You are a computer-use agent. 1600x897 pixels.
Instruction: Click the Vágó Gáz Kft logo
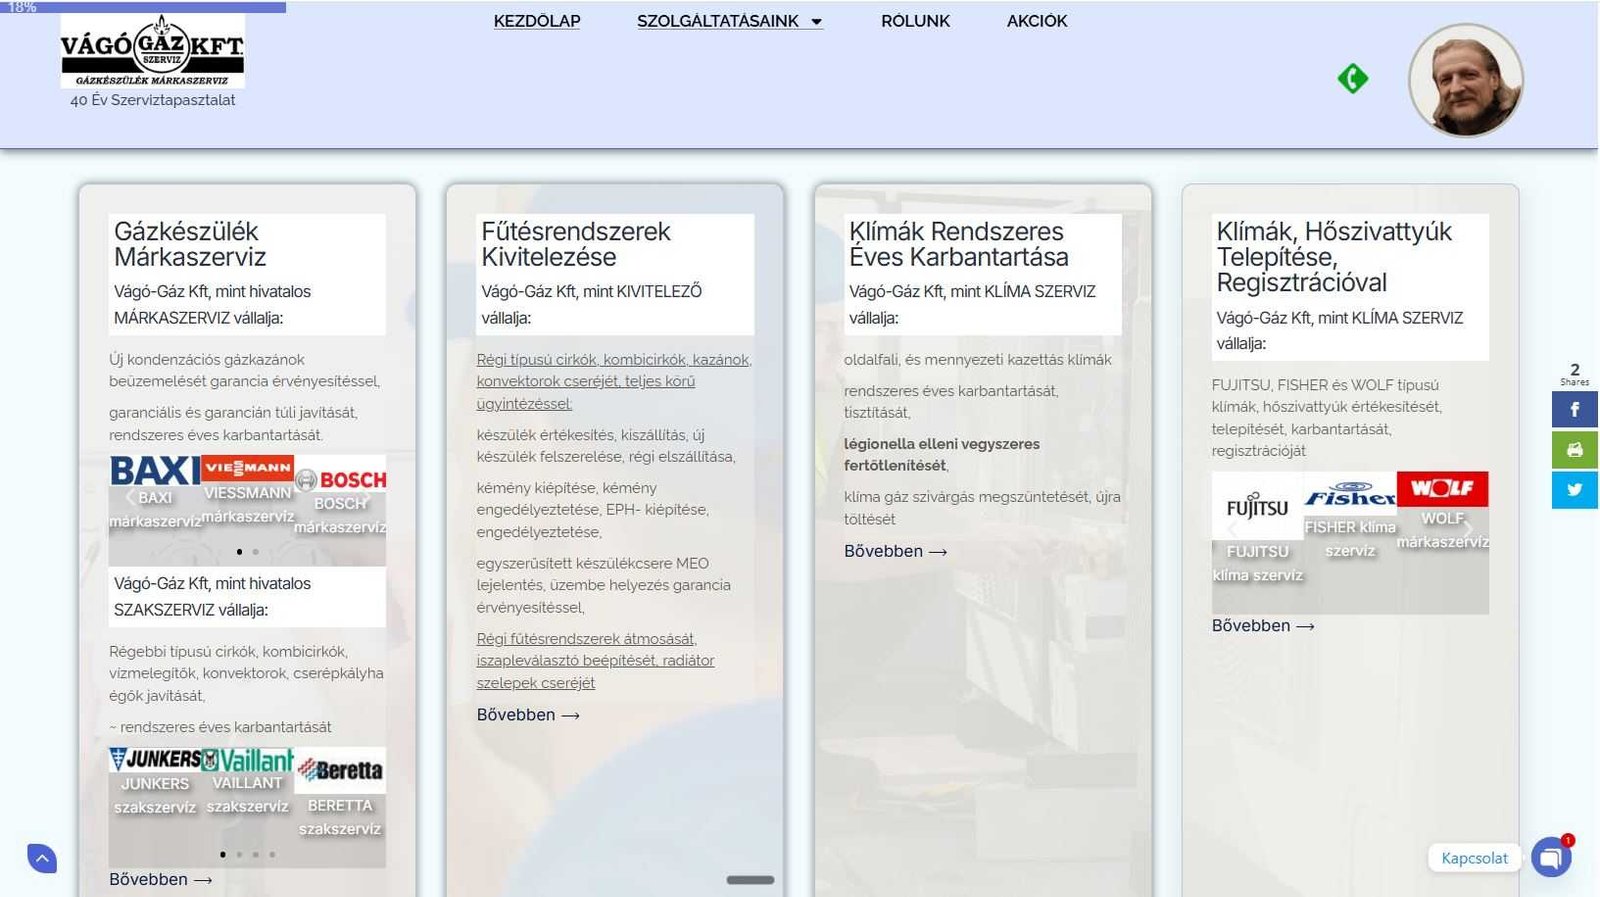tap(153, 51)
